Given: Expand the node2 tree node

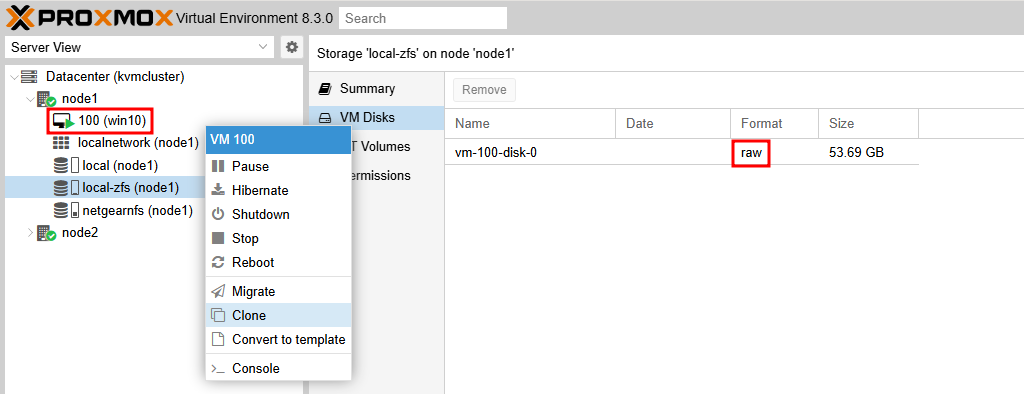Looking at the screenshot, I should [30, 233].
